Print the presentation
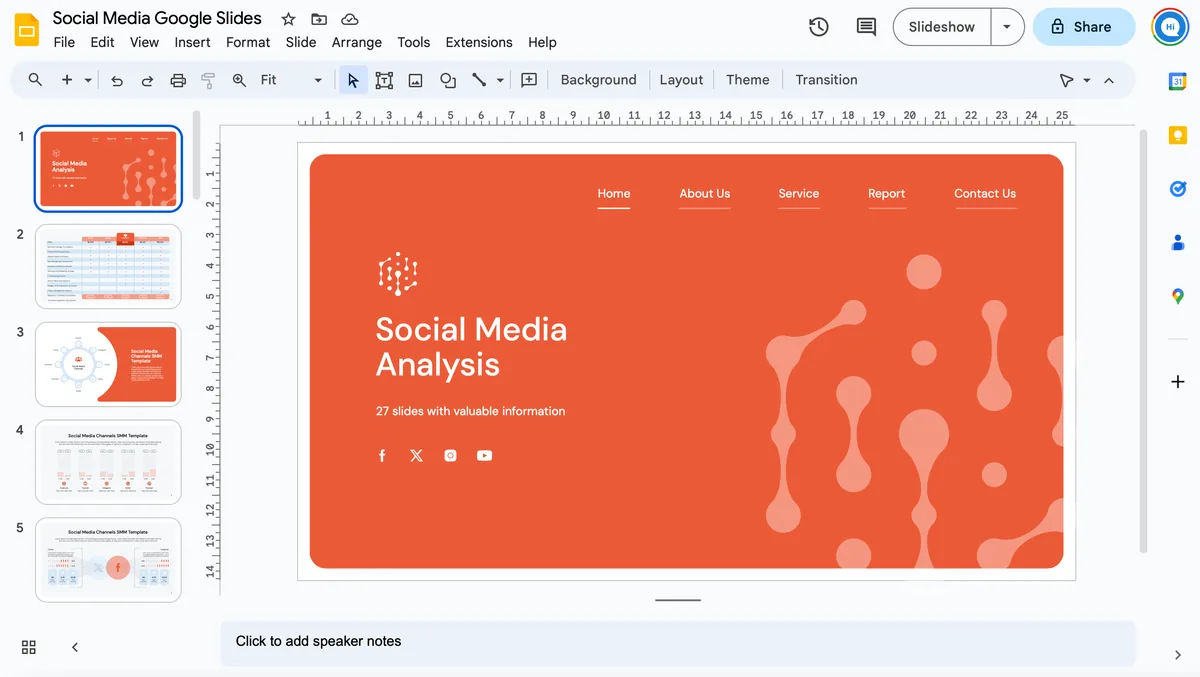 coord(178,80)
